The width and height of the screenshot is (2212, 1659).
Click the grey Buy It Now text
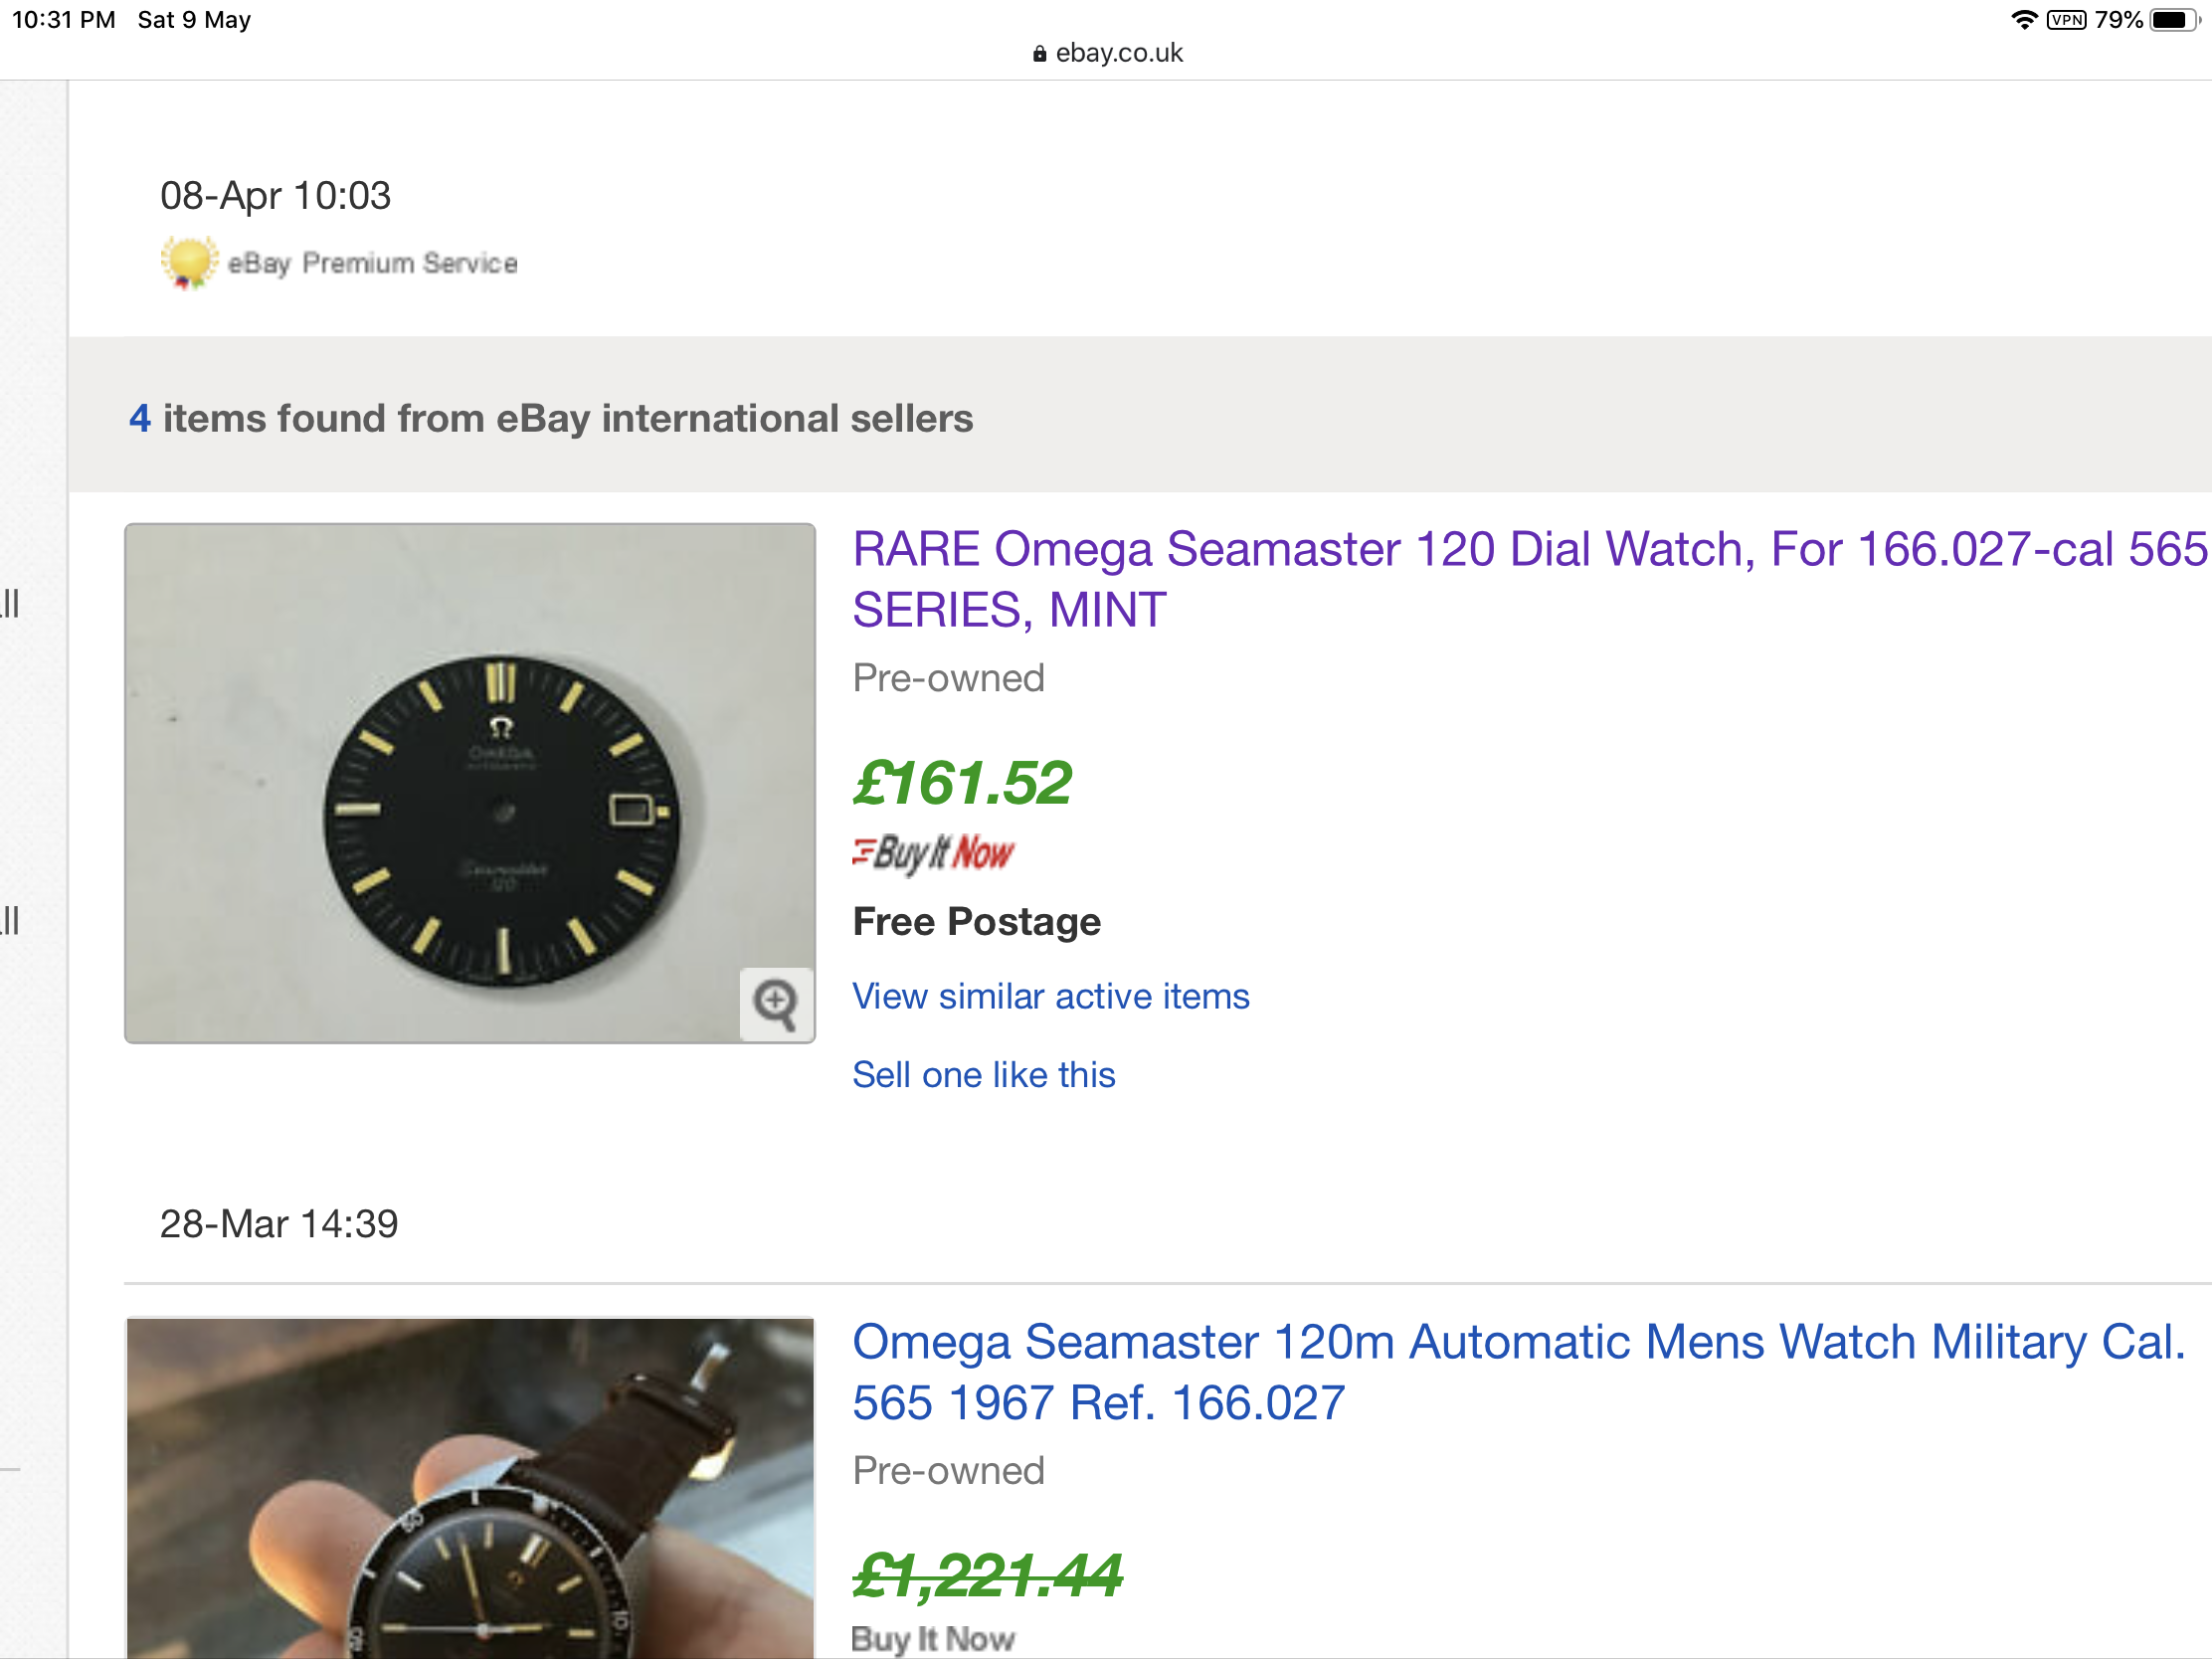point(933,1639)
